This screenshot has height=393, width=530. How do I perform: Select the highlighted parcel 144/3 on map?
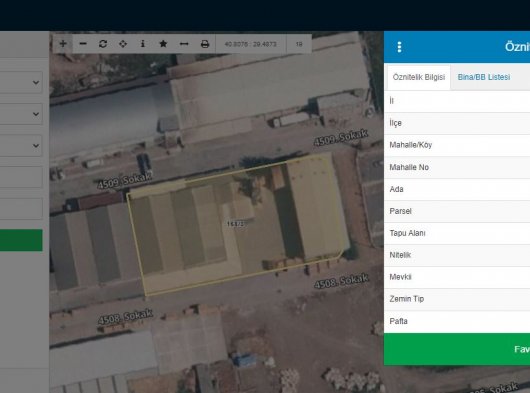[236, 224]
